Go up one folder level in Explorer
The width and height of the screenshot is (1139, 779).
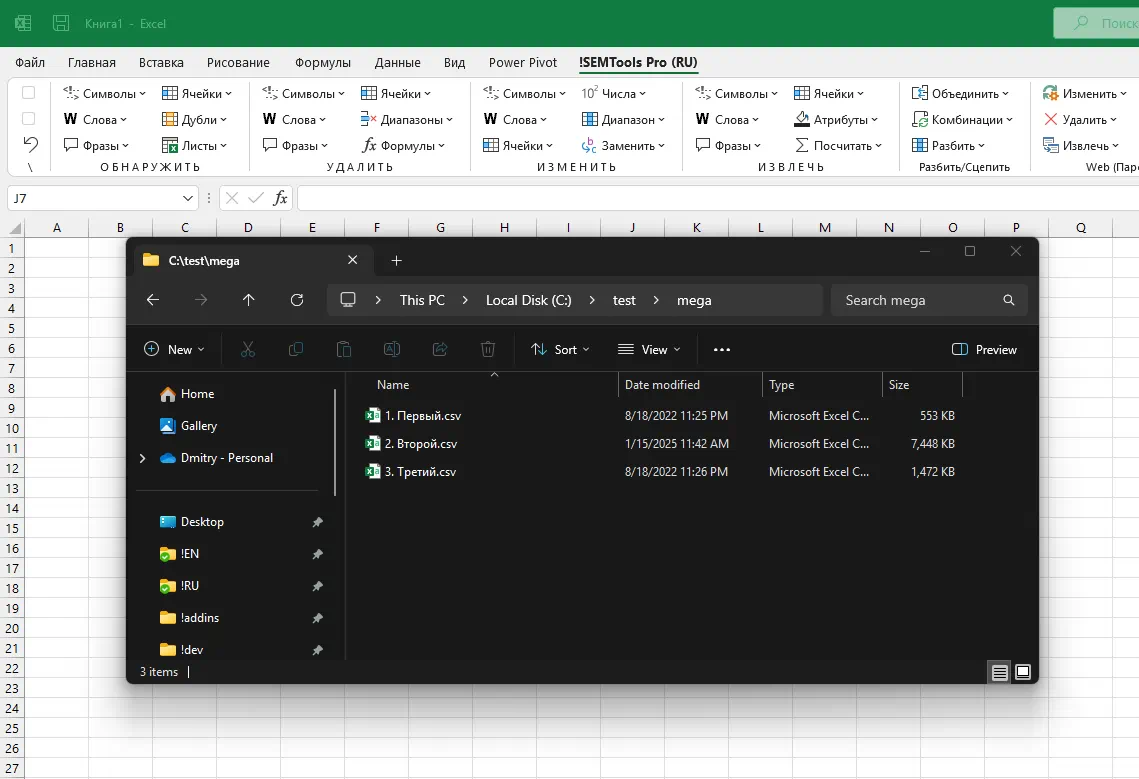click(248, 300)
